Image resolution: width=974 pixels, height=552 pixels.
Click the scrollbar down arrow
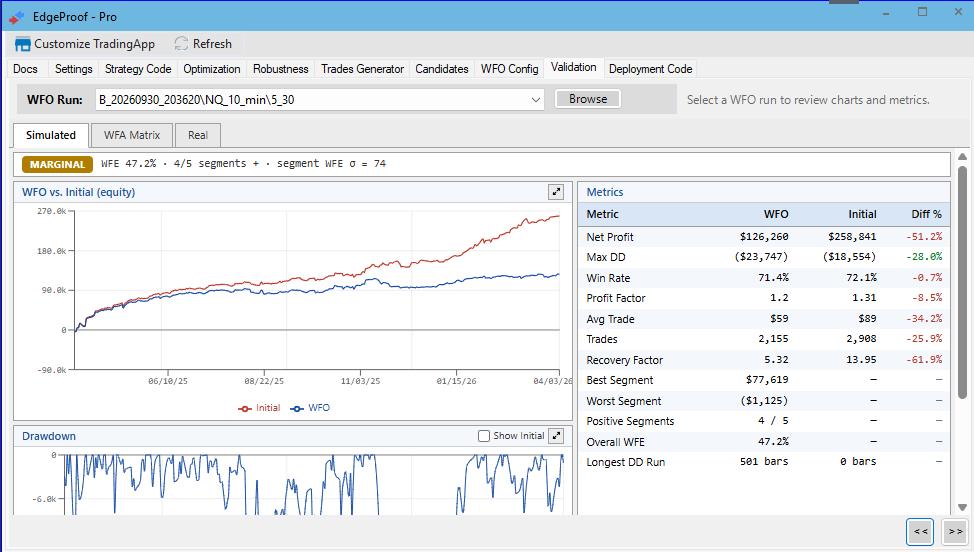pos(962,507)
